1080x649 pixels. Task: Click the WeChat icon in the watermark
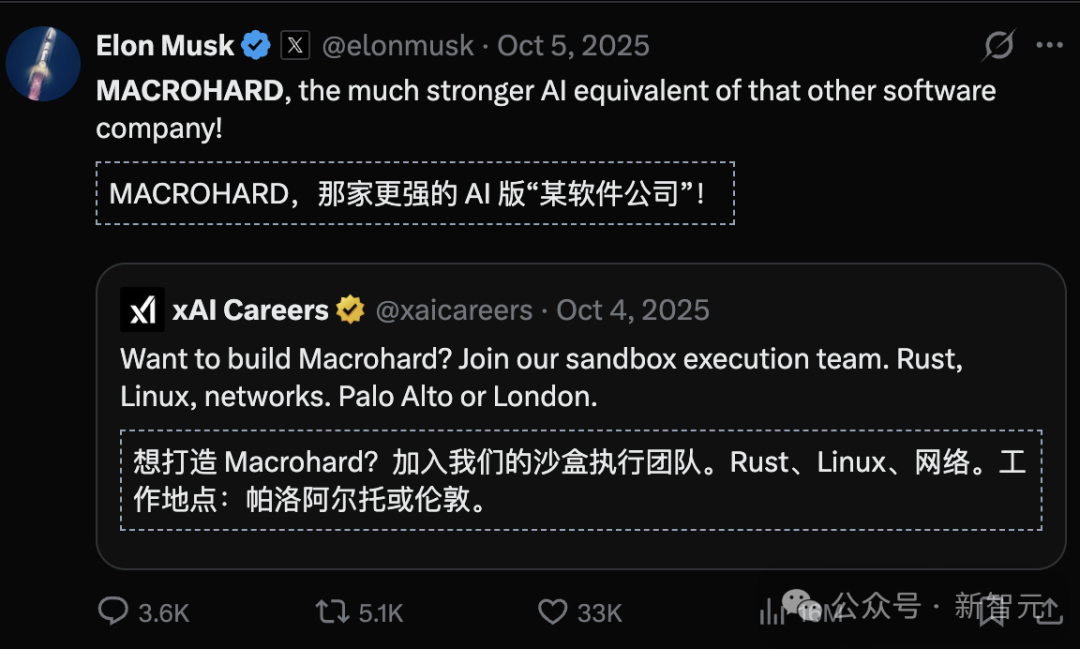pyautogui.click(x=800, y=605)
